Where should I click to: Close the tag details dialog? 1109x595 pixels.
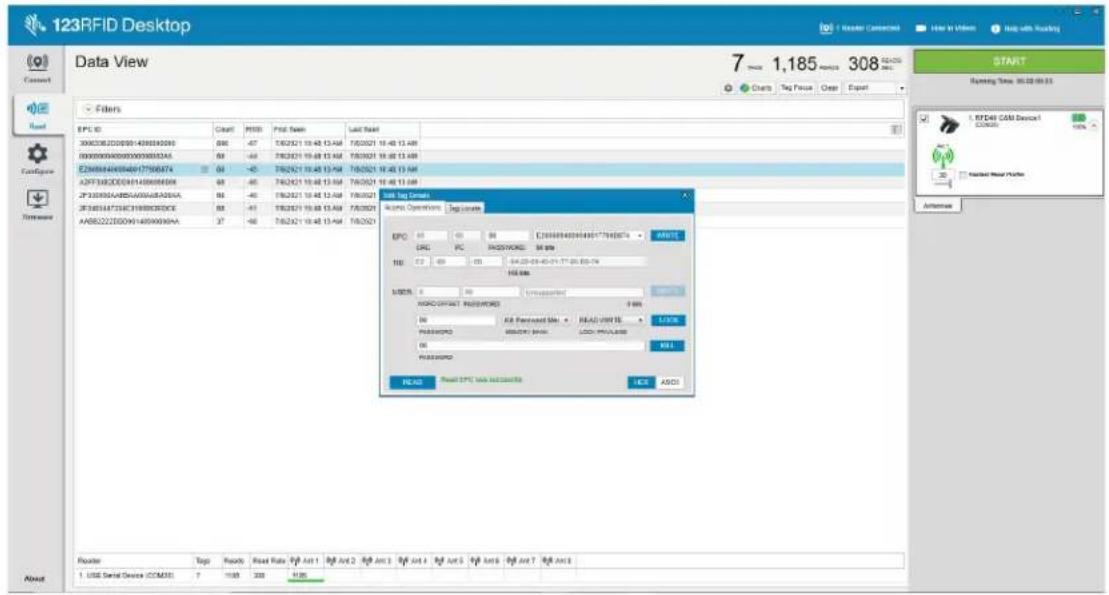point(685,195)
